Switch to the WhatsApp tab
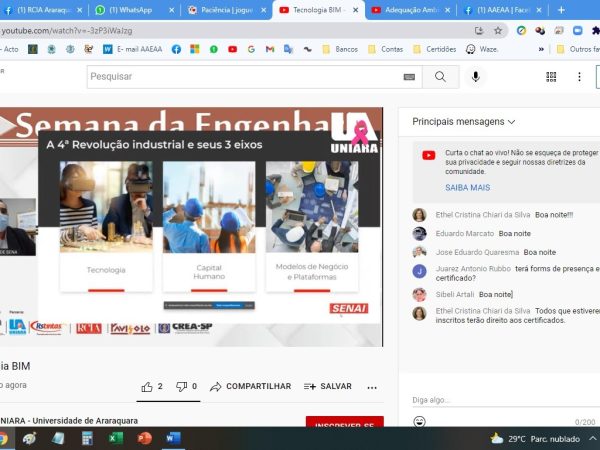 (x=132, y=10)
